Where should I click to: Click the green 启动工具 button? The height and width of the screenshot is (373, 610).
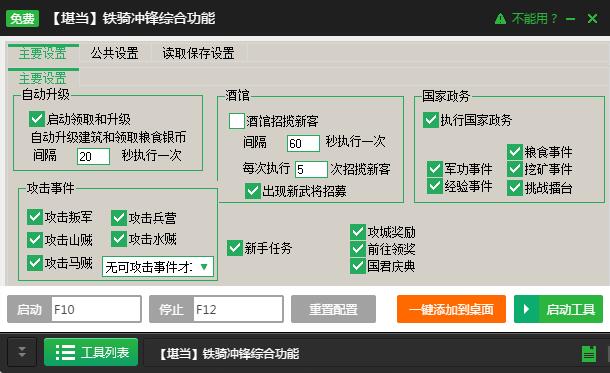click(558, 309)
